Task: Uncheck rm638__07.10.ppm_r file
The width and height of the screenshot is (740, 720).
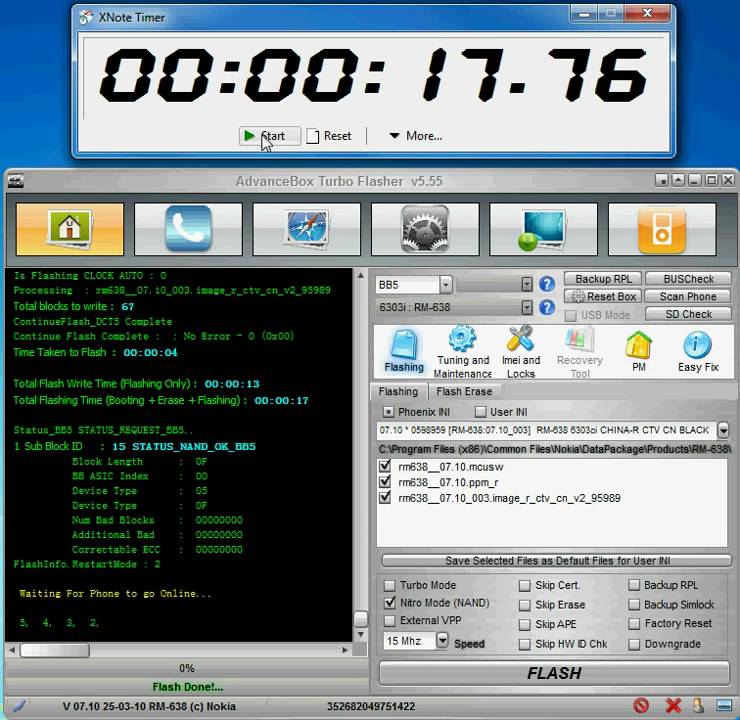Action: 385,482
